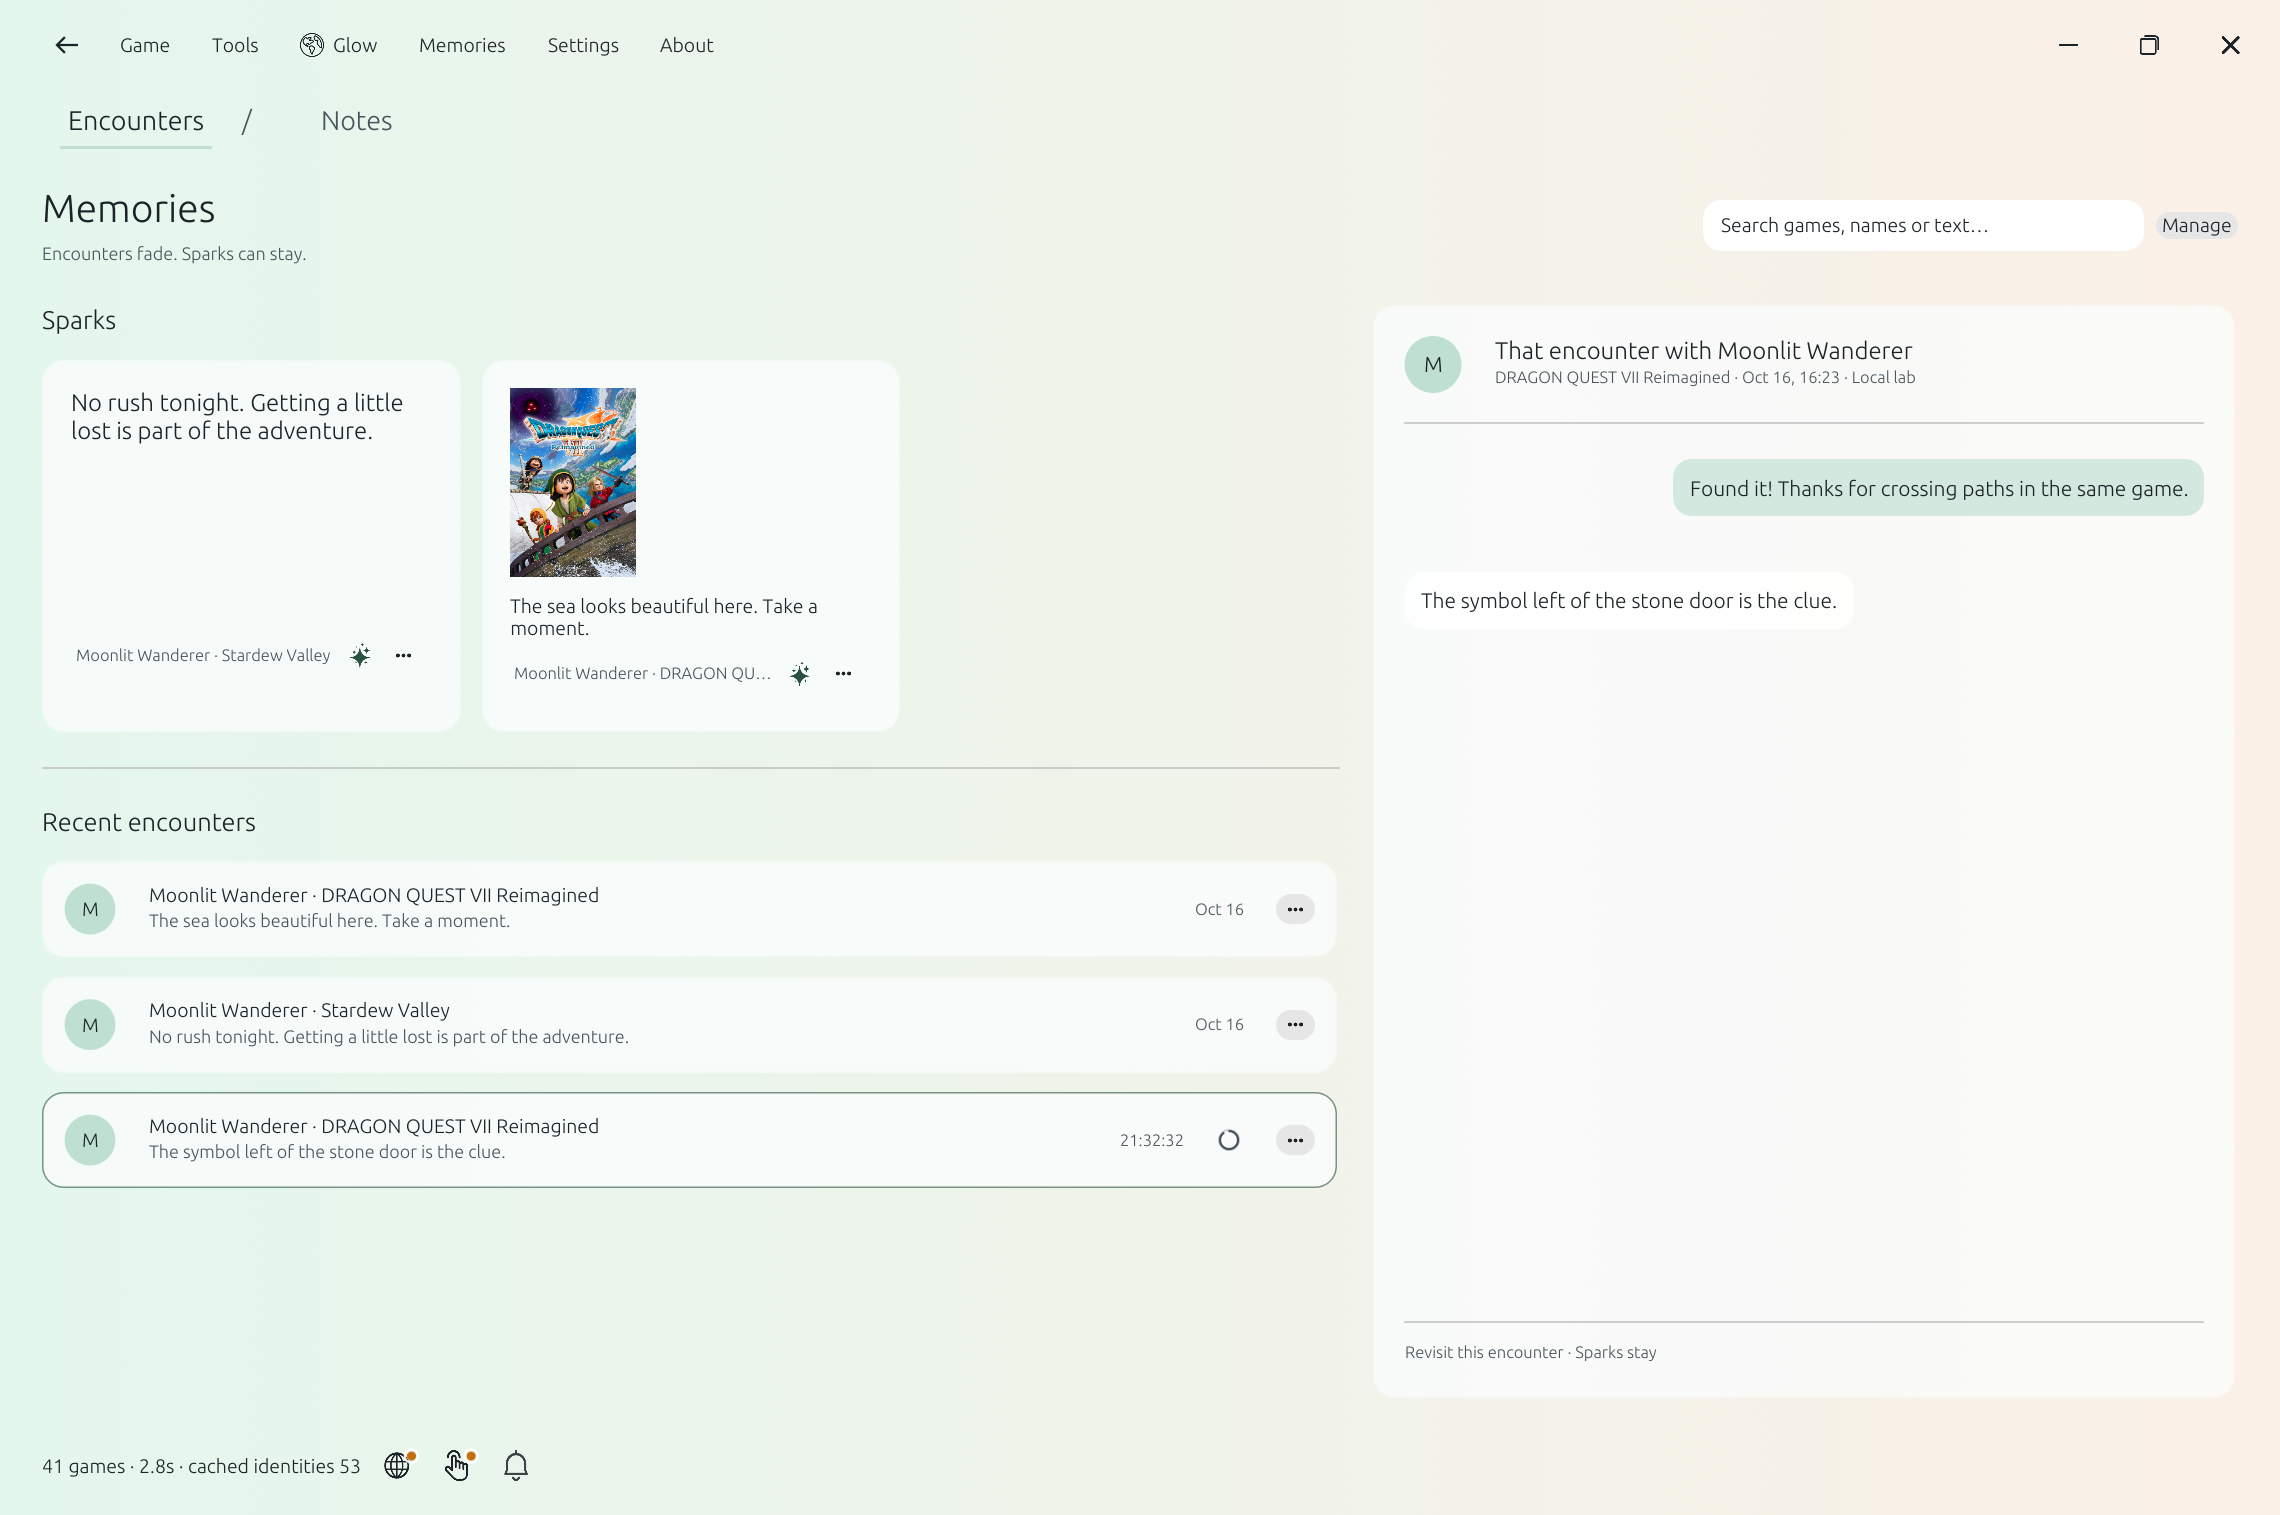This screenshot has height=1515, width=2280.
Task: Select the Encounters tab
Action: click(136, 121)
